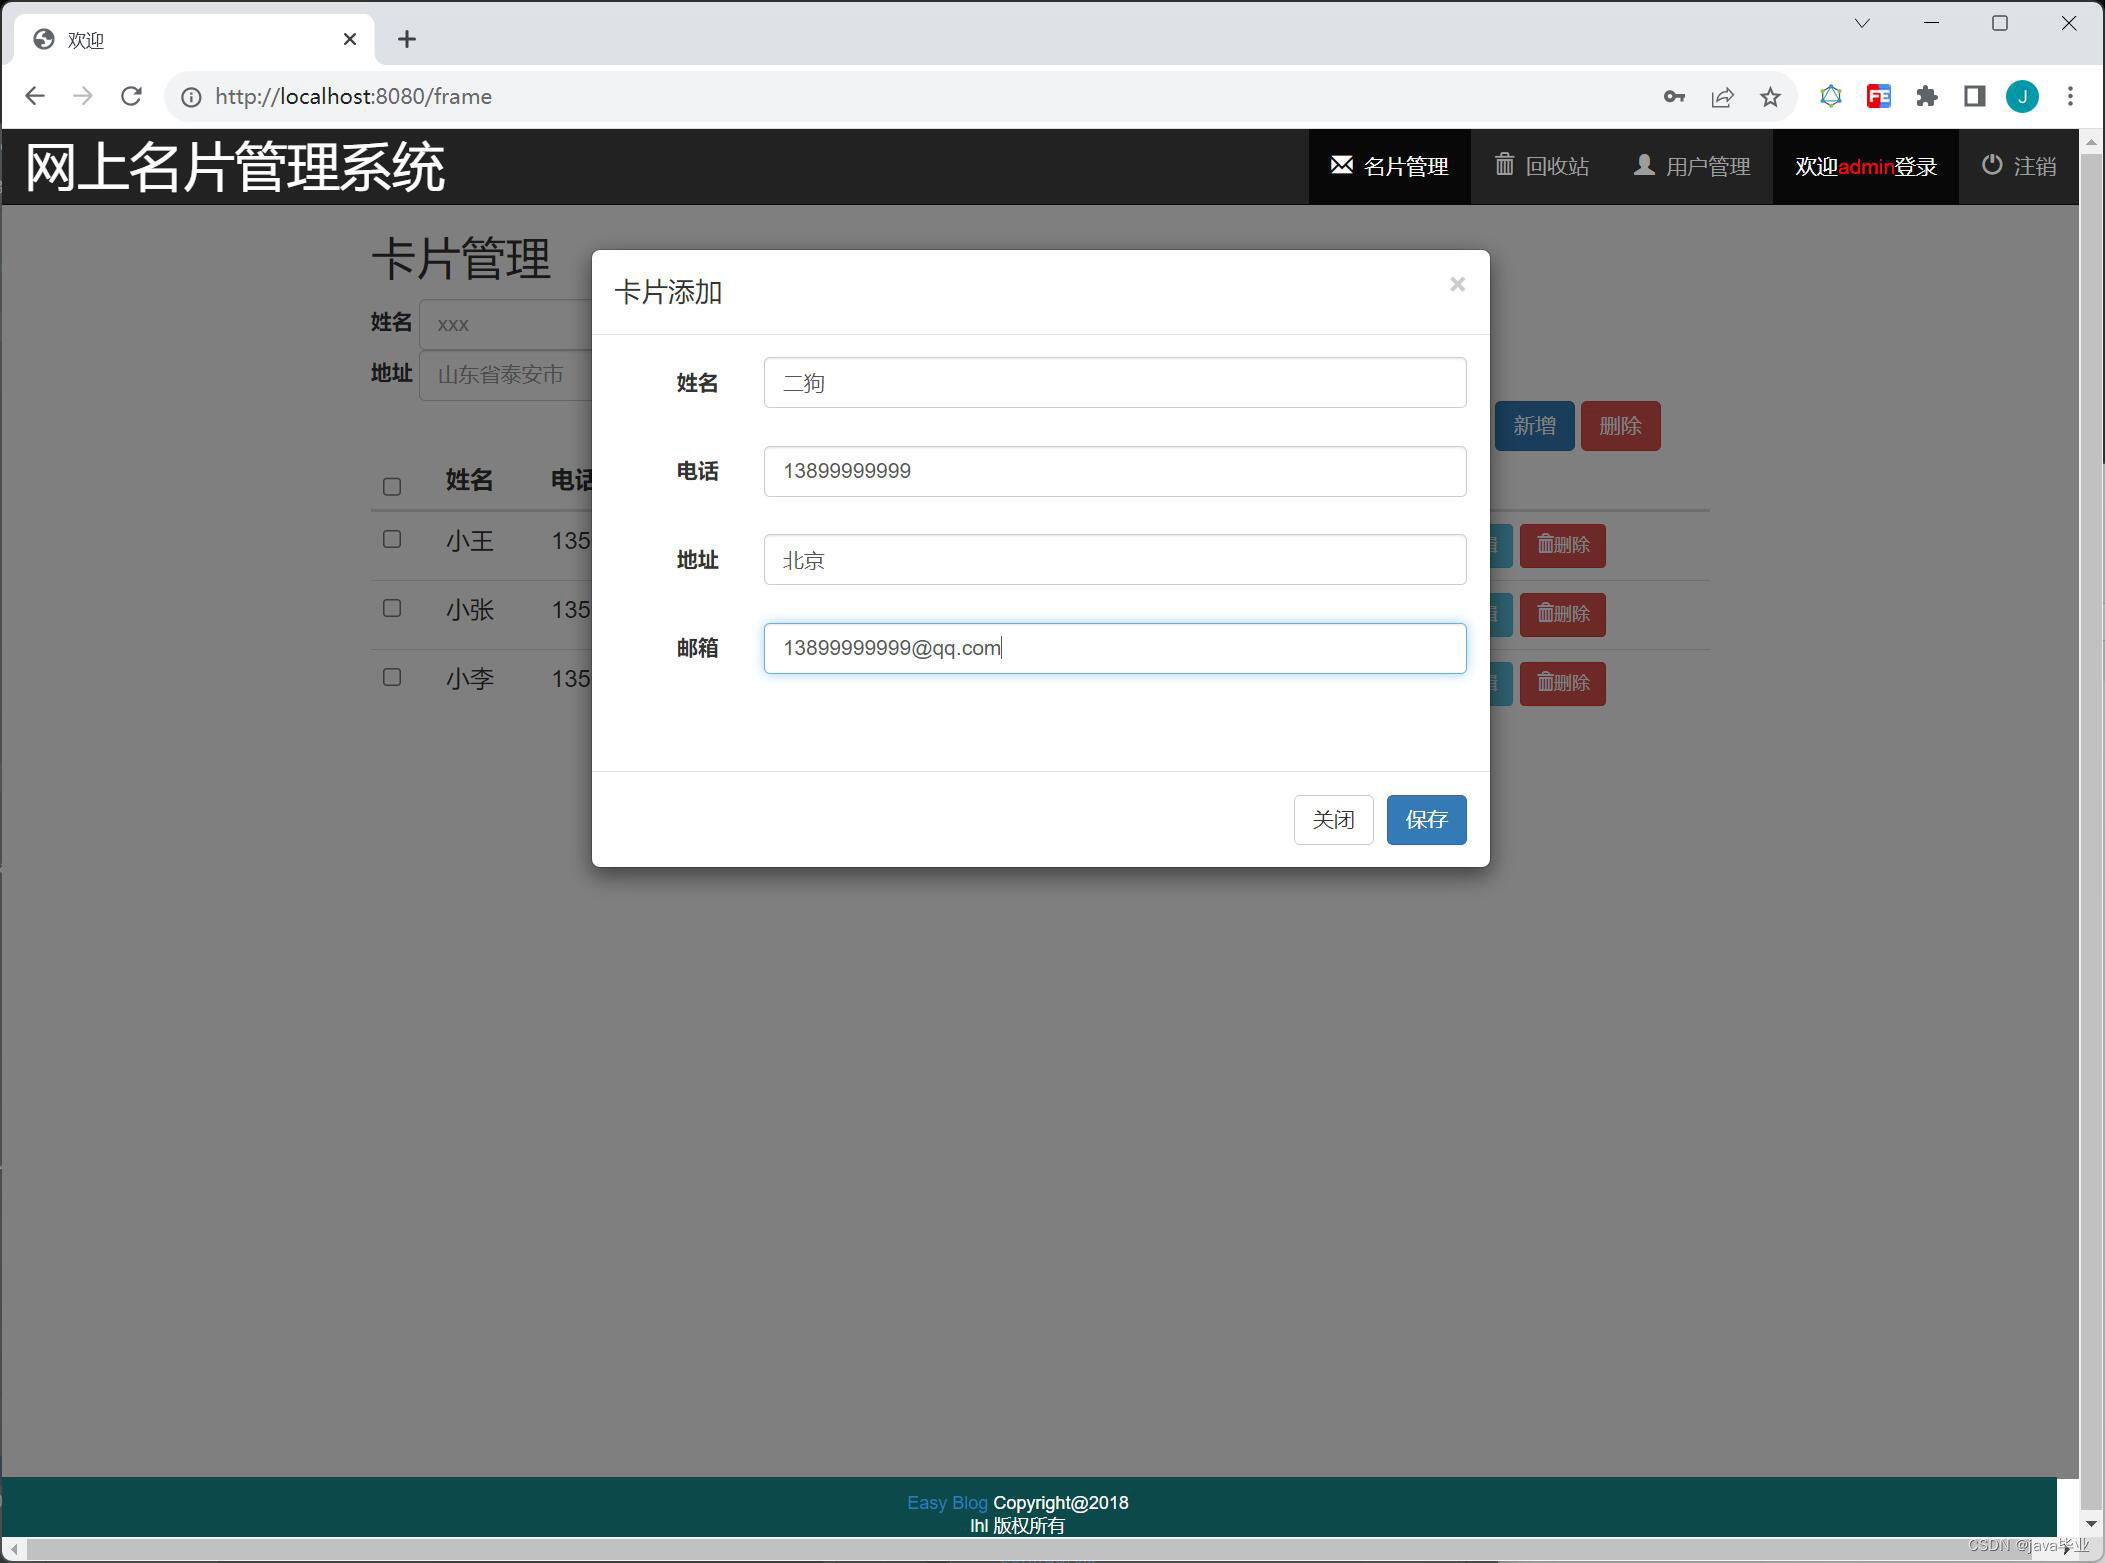
Task: Click the 小王 name cell
Action: [470, 541]
